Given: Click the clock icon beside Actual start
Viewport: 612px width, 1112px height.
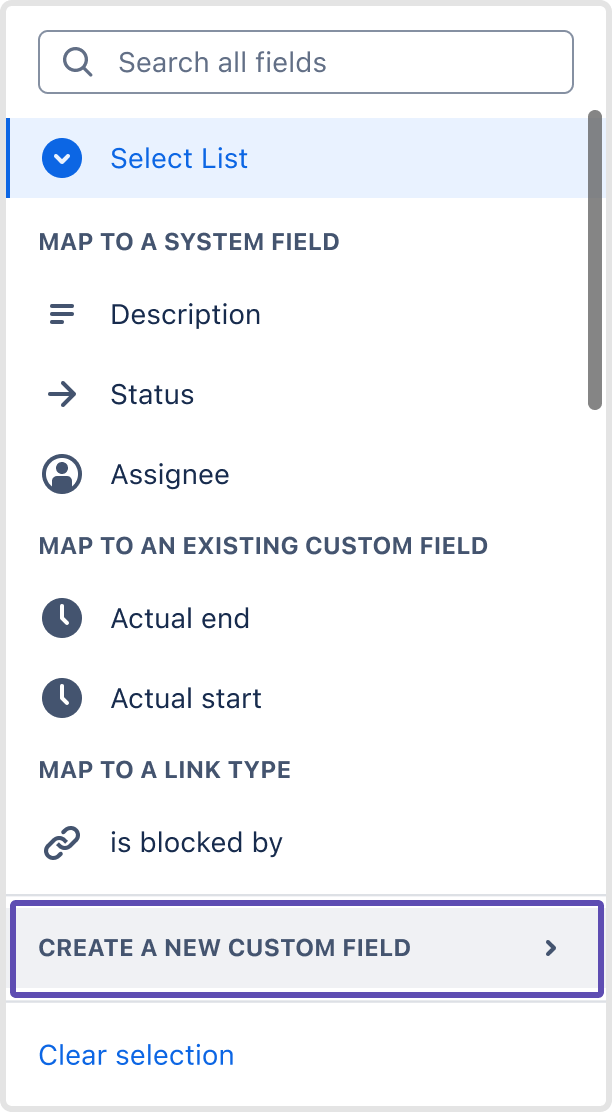Looking at the screenshot, I should pyautogui.click(x=62, y=699).
